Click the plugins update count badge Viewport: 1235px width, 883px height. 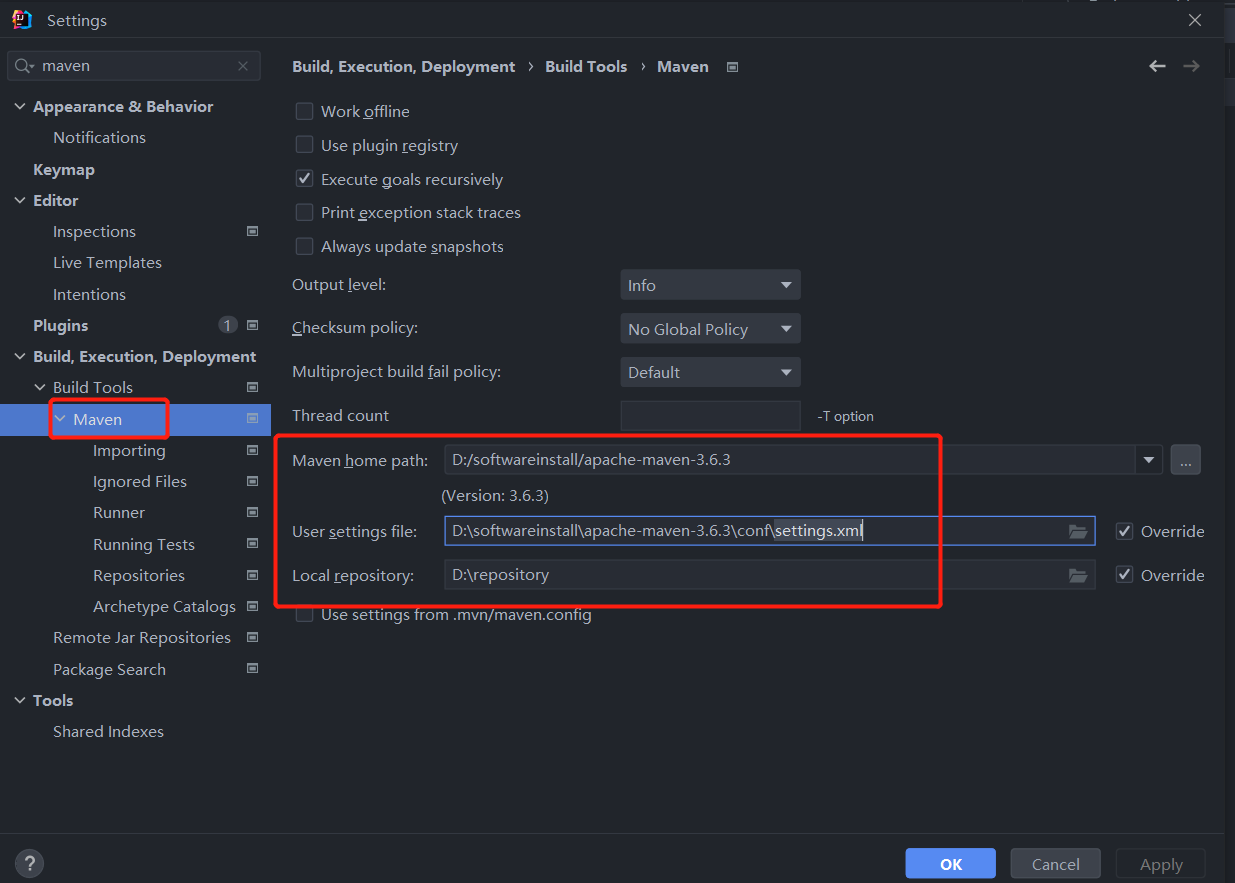(x=228, y=325)
